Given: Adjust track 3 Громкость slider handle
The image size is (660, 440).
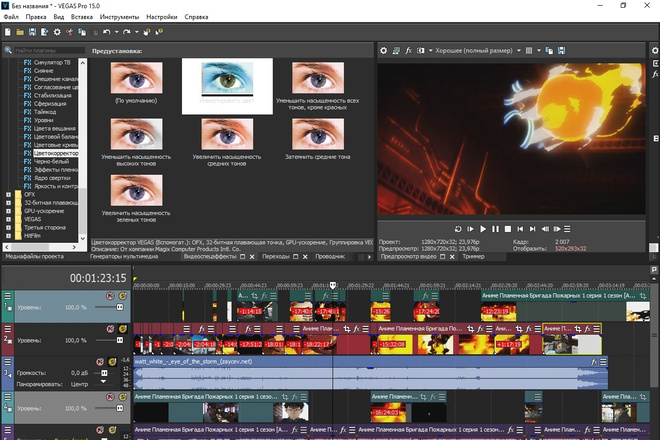Looking at the screenshot, I should tap(104, 373).
